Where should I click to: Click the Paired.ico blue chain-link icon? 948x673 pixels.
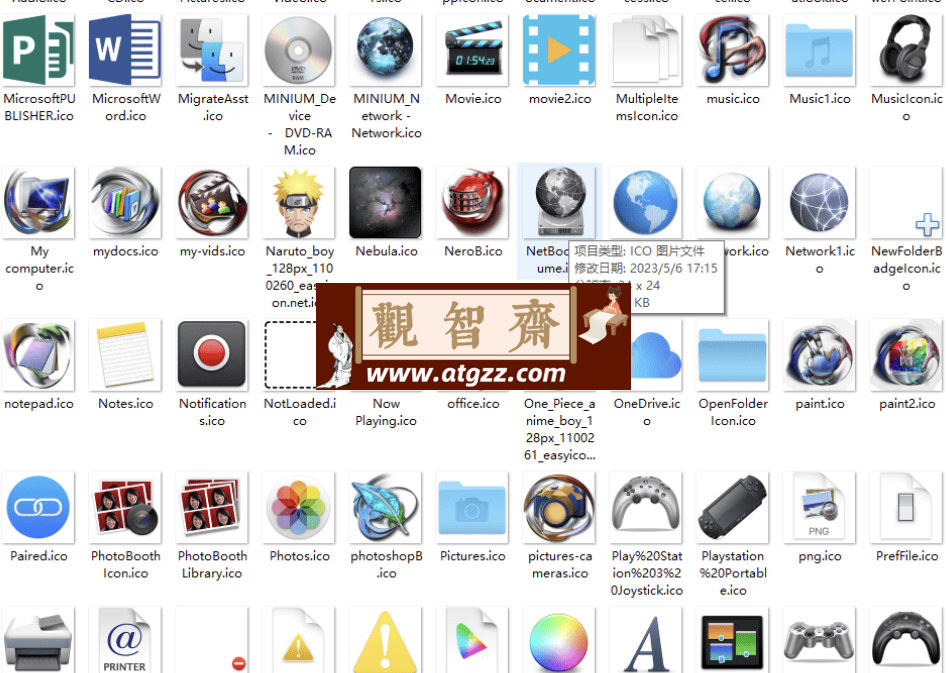(x=39, y=507)
